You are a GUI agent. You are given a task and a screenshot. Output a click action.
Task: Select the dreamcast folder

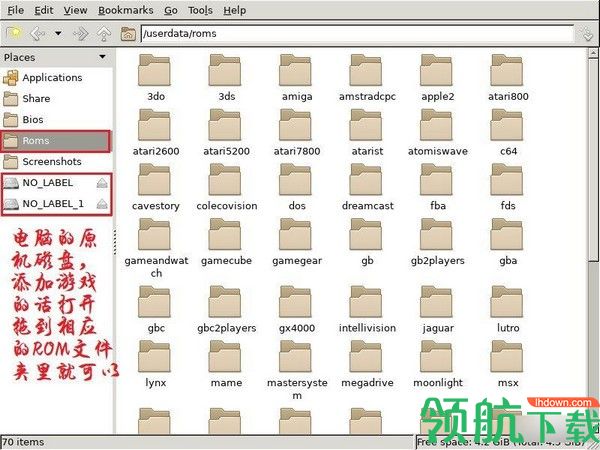(x=367, y=187)
